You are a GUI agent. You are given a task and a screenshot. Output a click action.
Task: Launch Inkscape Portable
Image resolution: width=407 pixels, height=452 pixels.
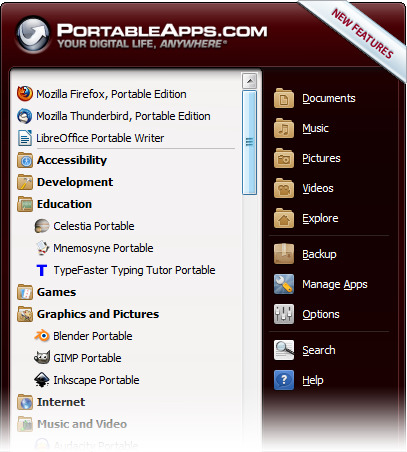[x=96, y=380]
